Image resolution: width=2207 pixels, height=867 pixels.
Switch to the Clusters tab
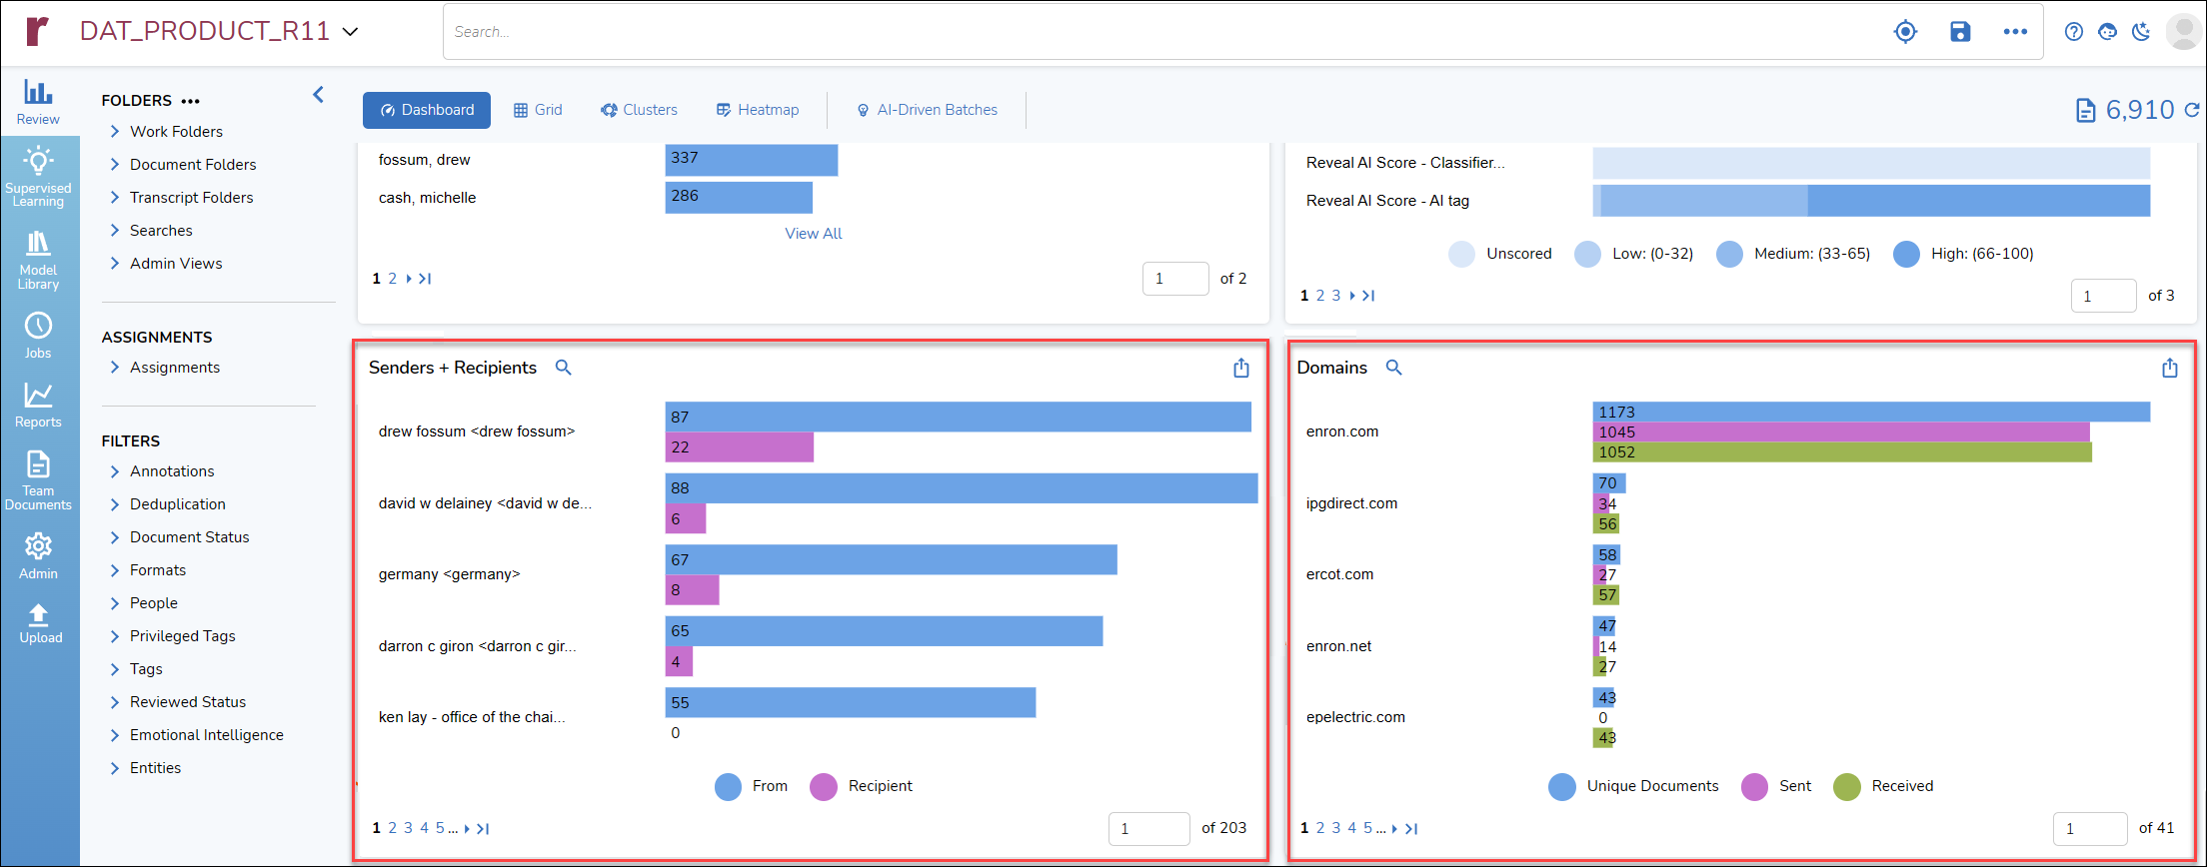639,110
